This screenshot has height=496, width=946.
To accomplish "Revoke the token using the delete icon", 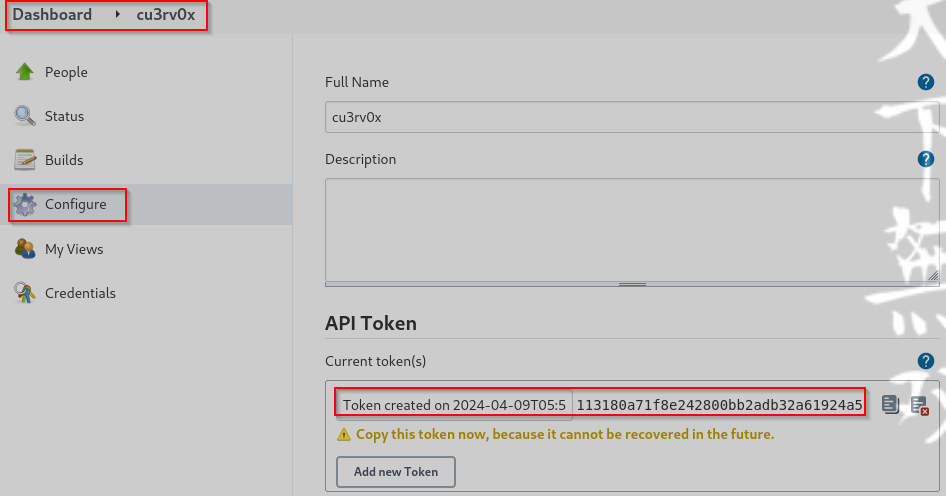I will 919,405.
